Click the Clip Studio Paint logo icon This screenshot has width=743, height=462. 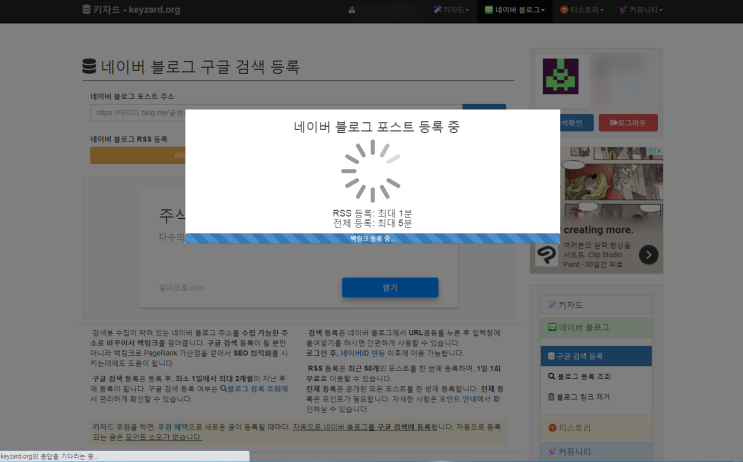click(546, 255)
